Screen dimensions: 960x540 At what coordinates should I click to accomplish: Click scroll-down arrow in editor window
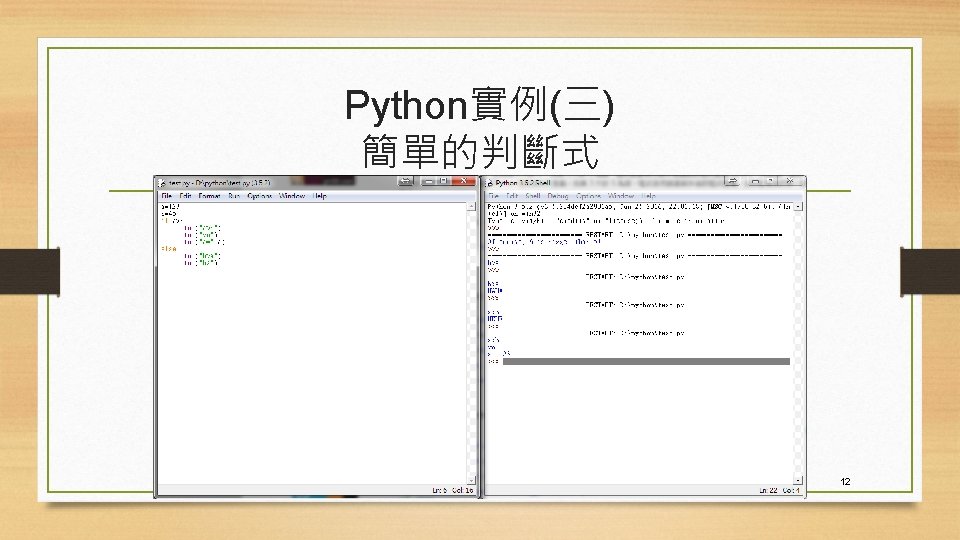(x=471, y=481)
